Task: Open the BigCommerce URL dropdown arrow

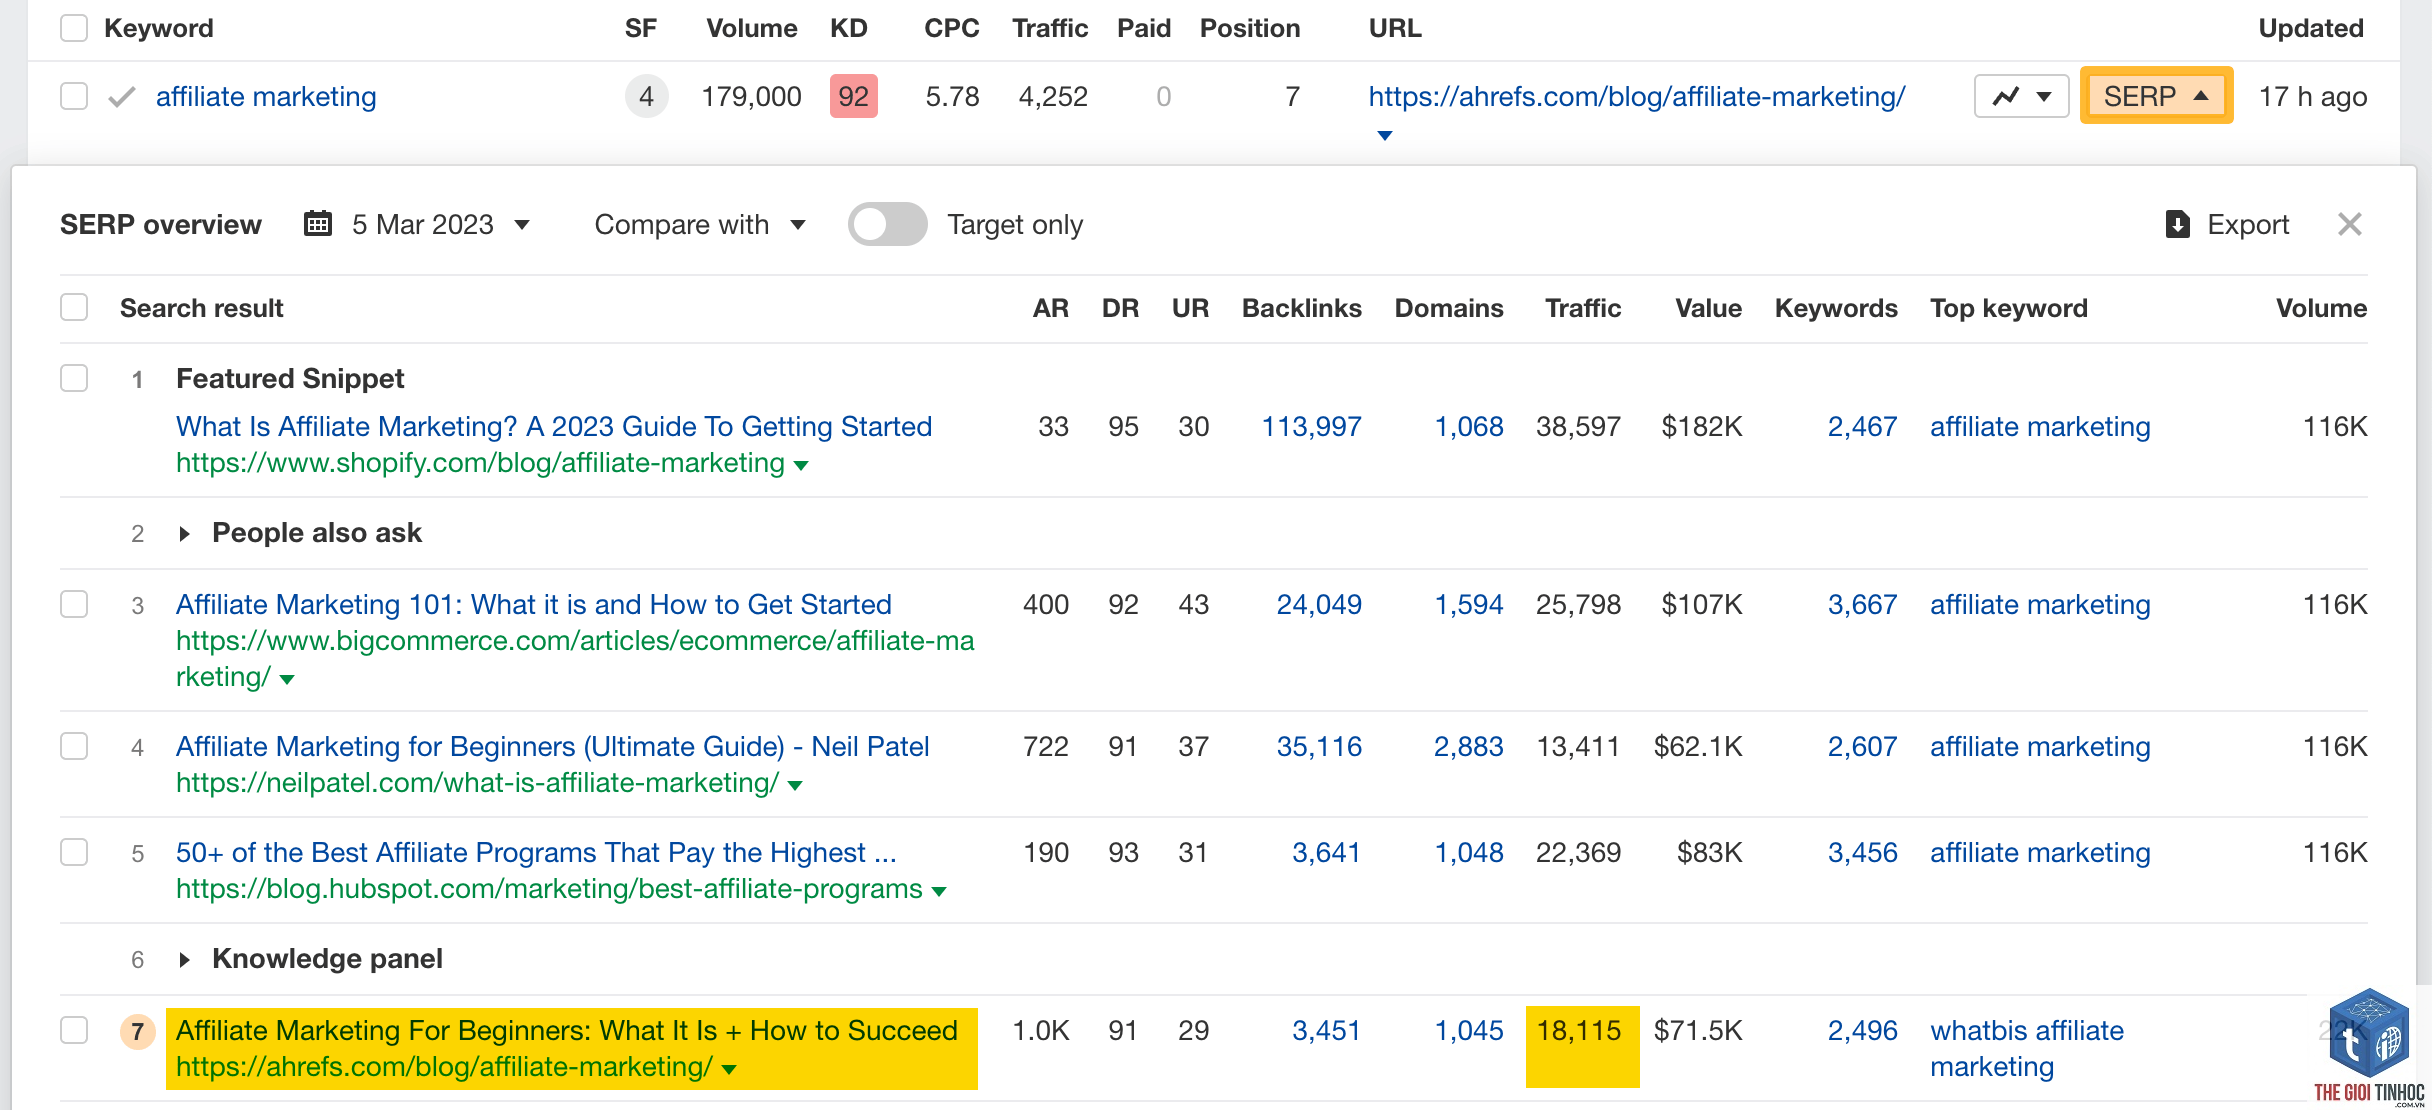Action: pyautogui.click(x=288, y=679)
